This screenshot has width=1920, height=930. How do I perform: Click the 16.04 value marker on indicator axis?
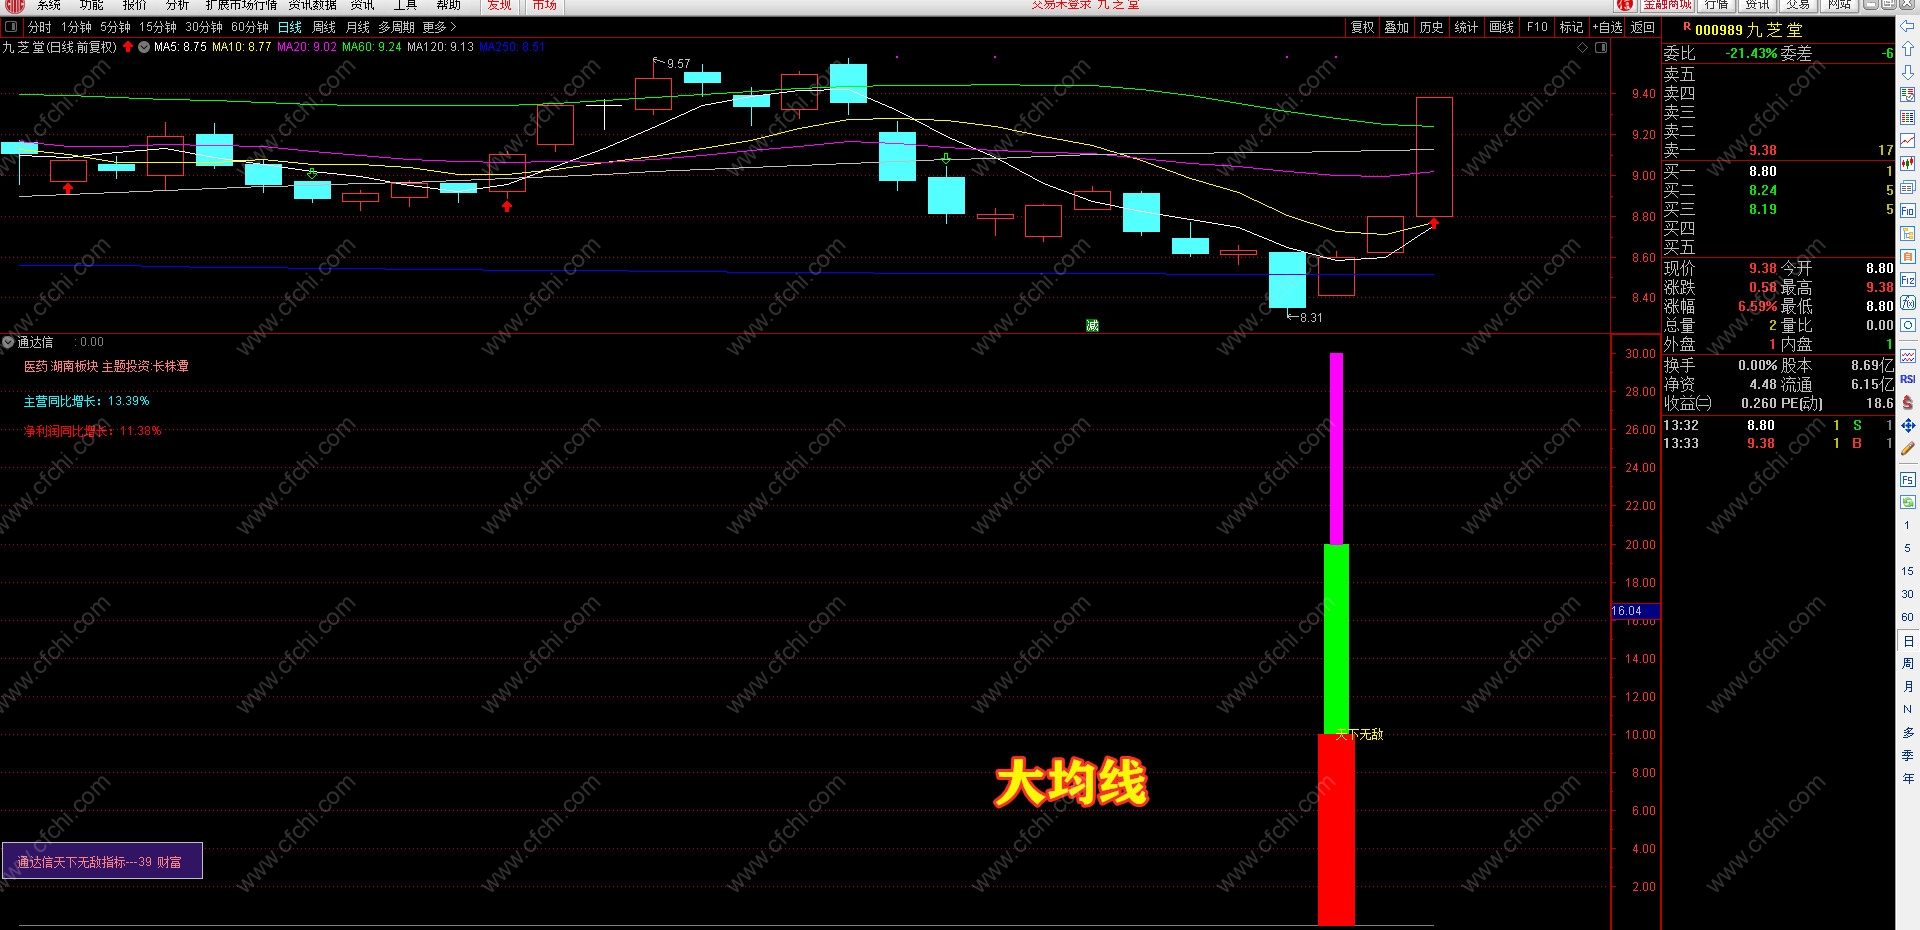[1636, 611]
